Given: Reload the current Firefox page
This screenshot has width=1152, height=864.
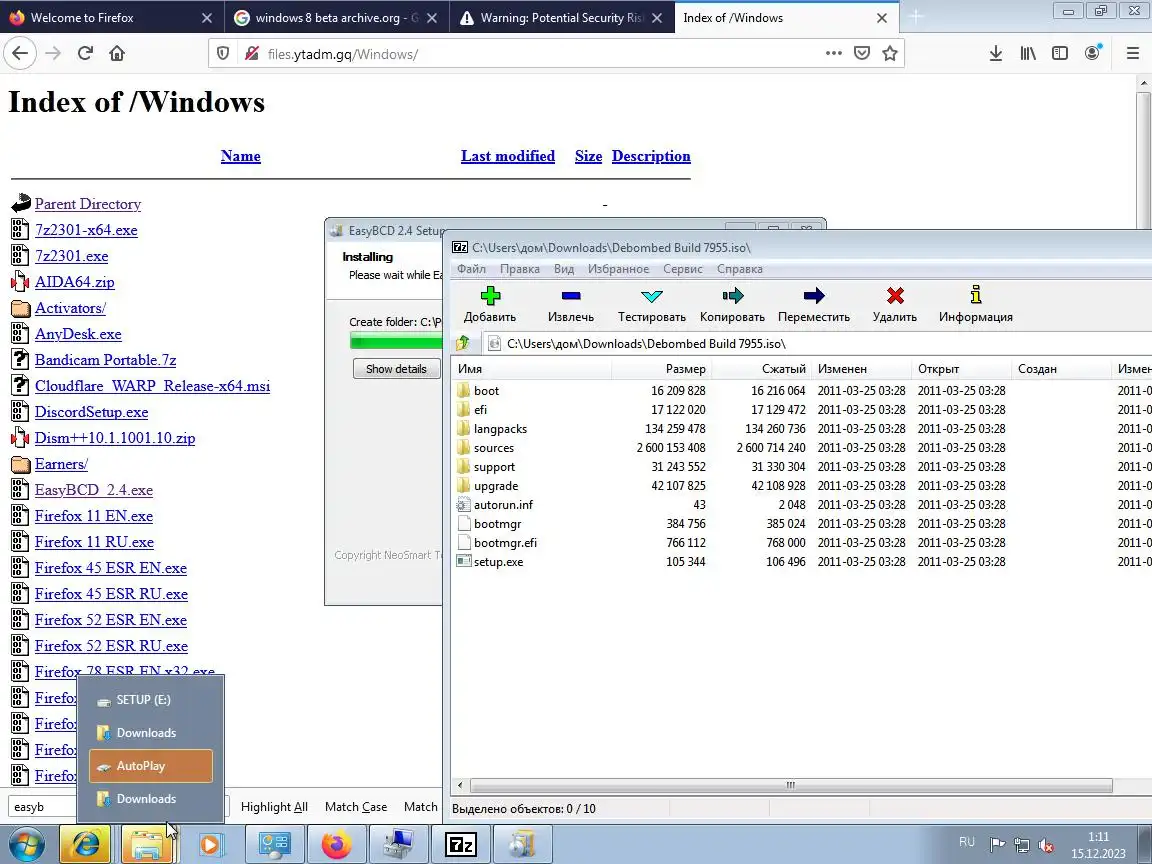Looking at the screenshot, I should tap(85, 53).
